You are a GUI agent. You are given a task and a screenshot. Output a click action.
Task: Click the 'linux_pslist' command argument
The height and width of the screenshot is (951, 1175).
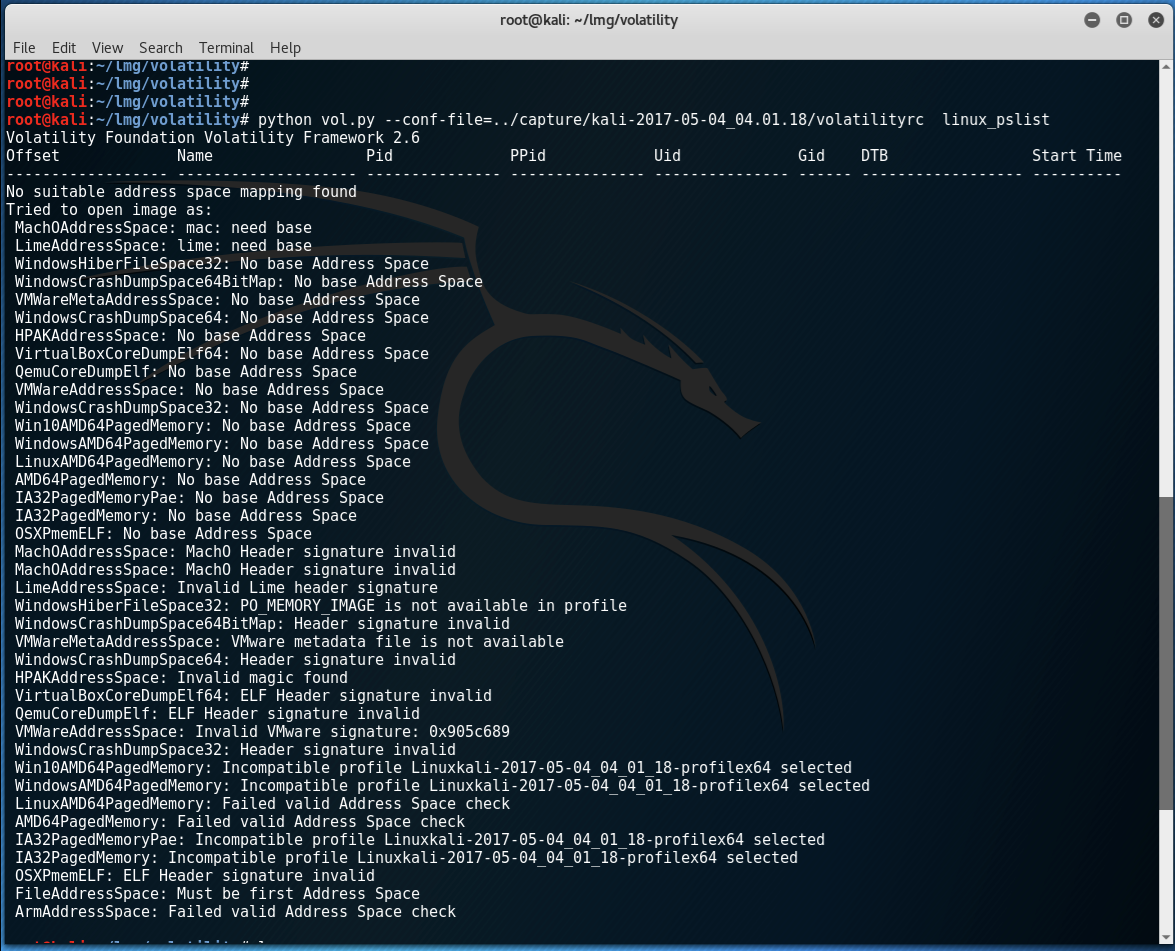(x=996, y=120)
